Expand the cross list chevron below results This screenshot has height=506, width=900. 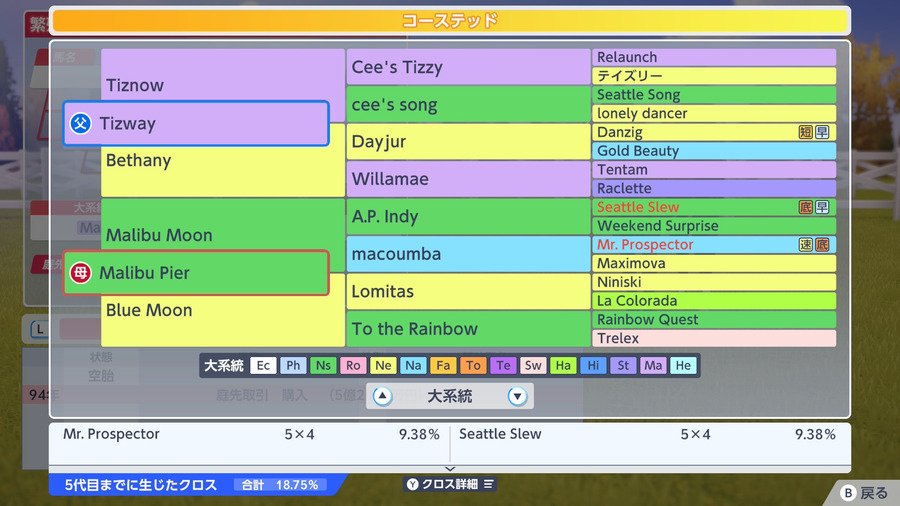450,469
